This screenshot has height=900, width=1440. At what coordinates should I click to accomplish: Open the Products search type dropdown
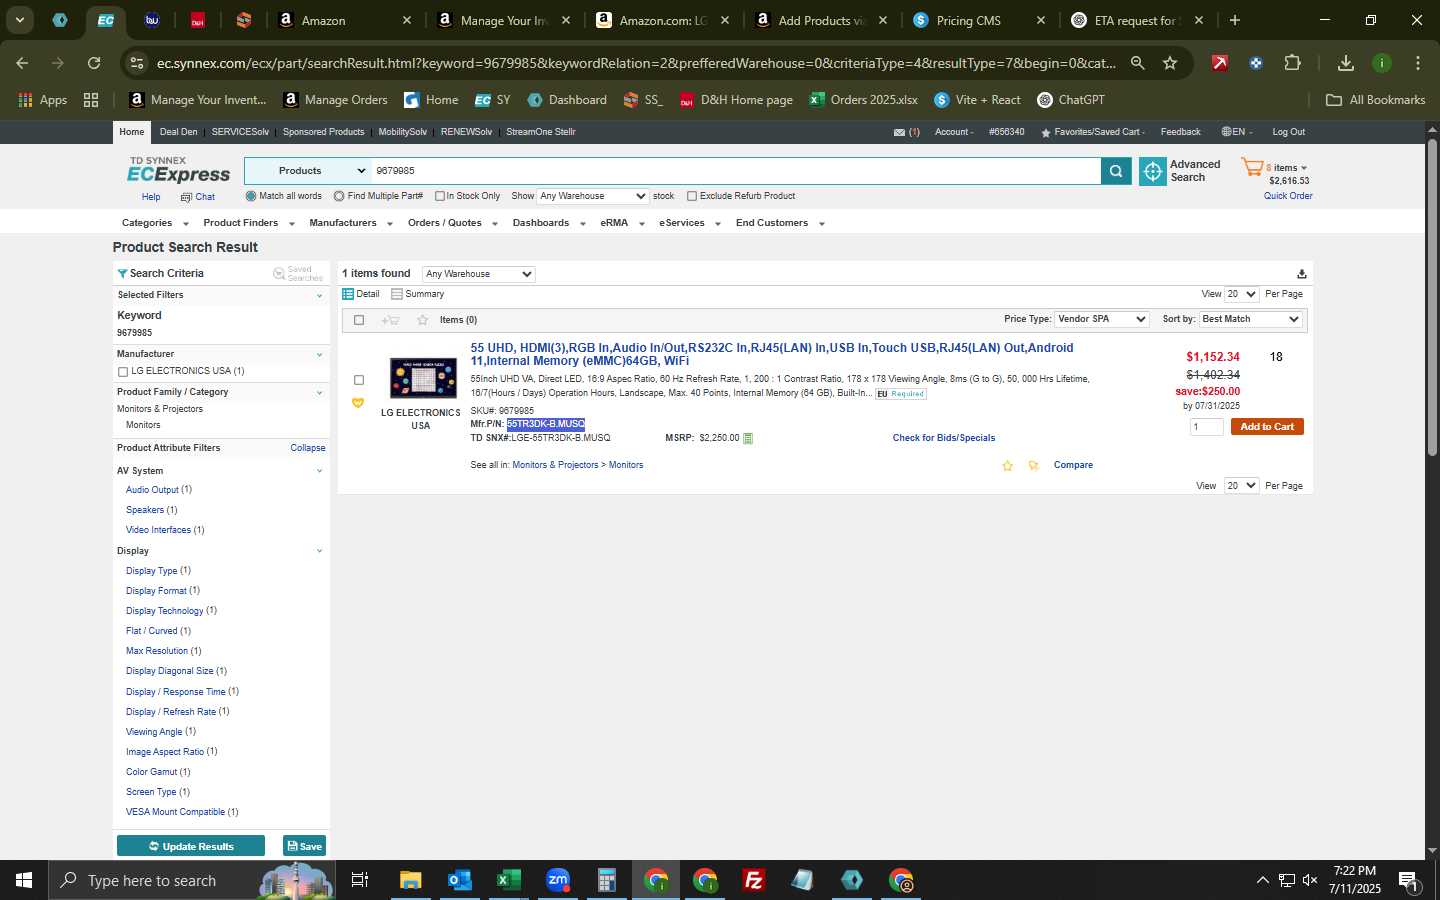coord(308,171)
